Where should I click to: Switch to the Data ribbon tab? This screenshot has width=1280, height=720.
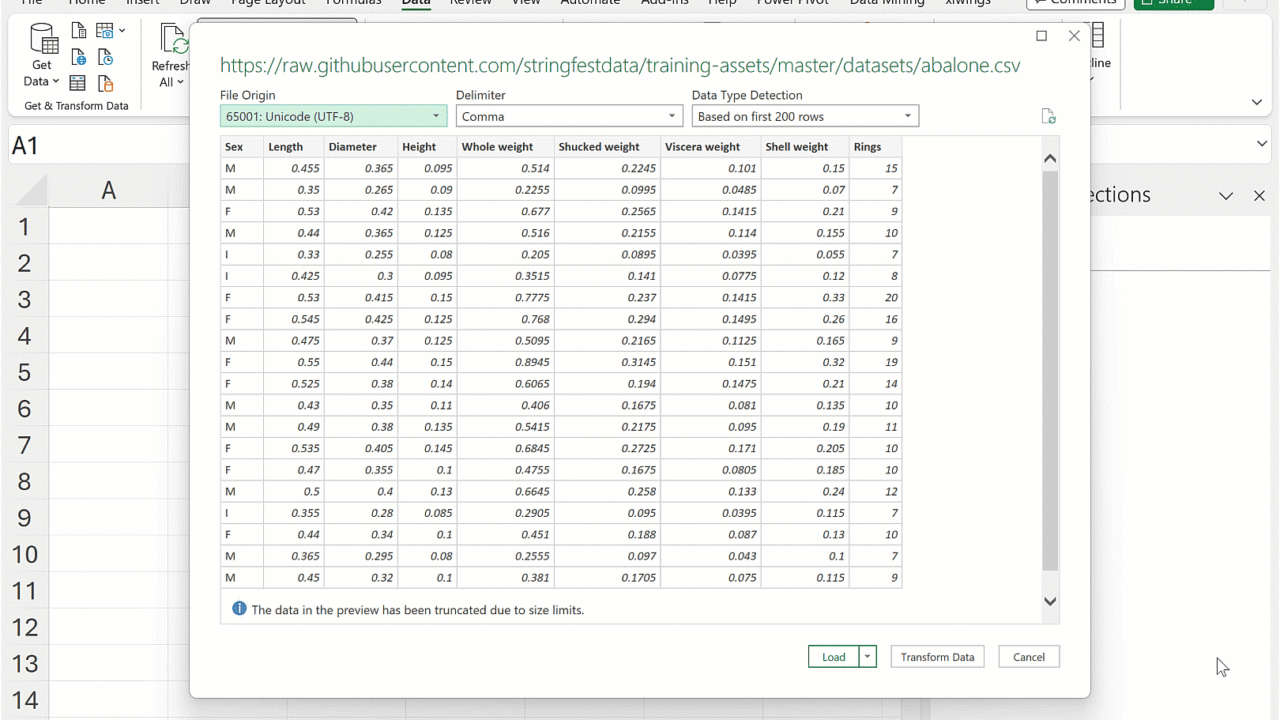coord(416,3)
